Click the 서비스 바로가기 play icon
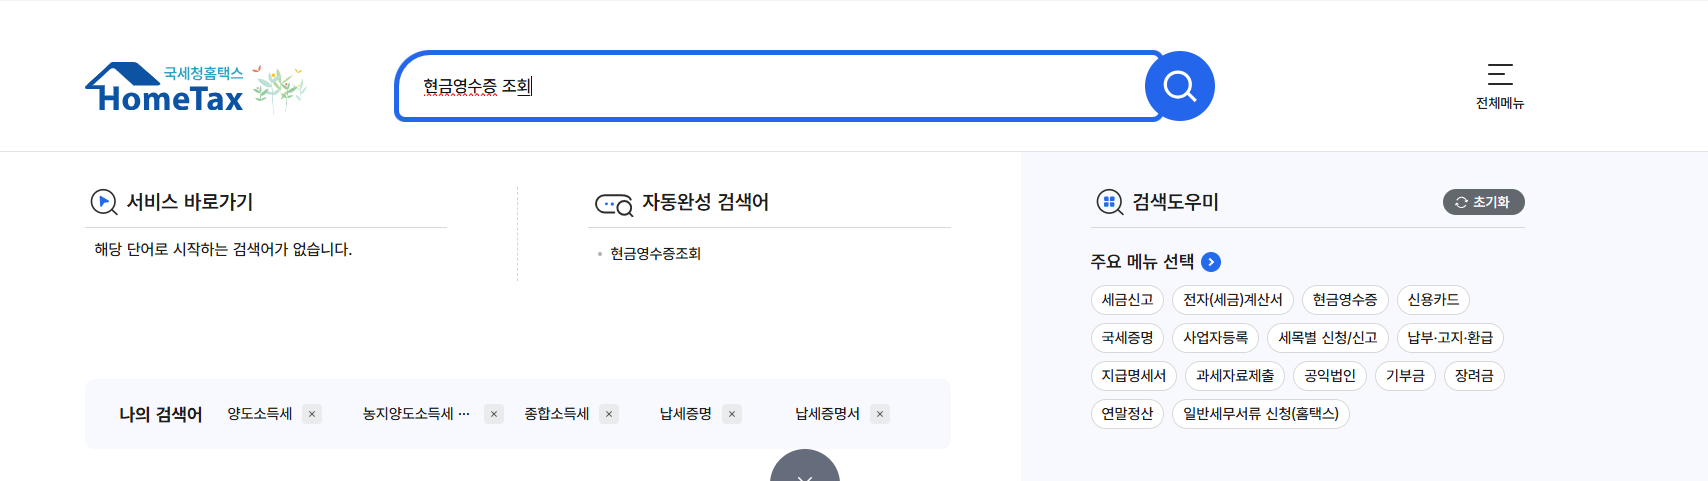 pyautogui.click(x=104, y=202)
